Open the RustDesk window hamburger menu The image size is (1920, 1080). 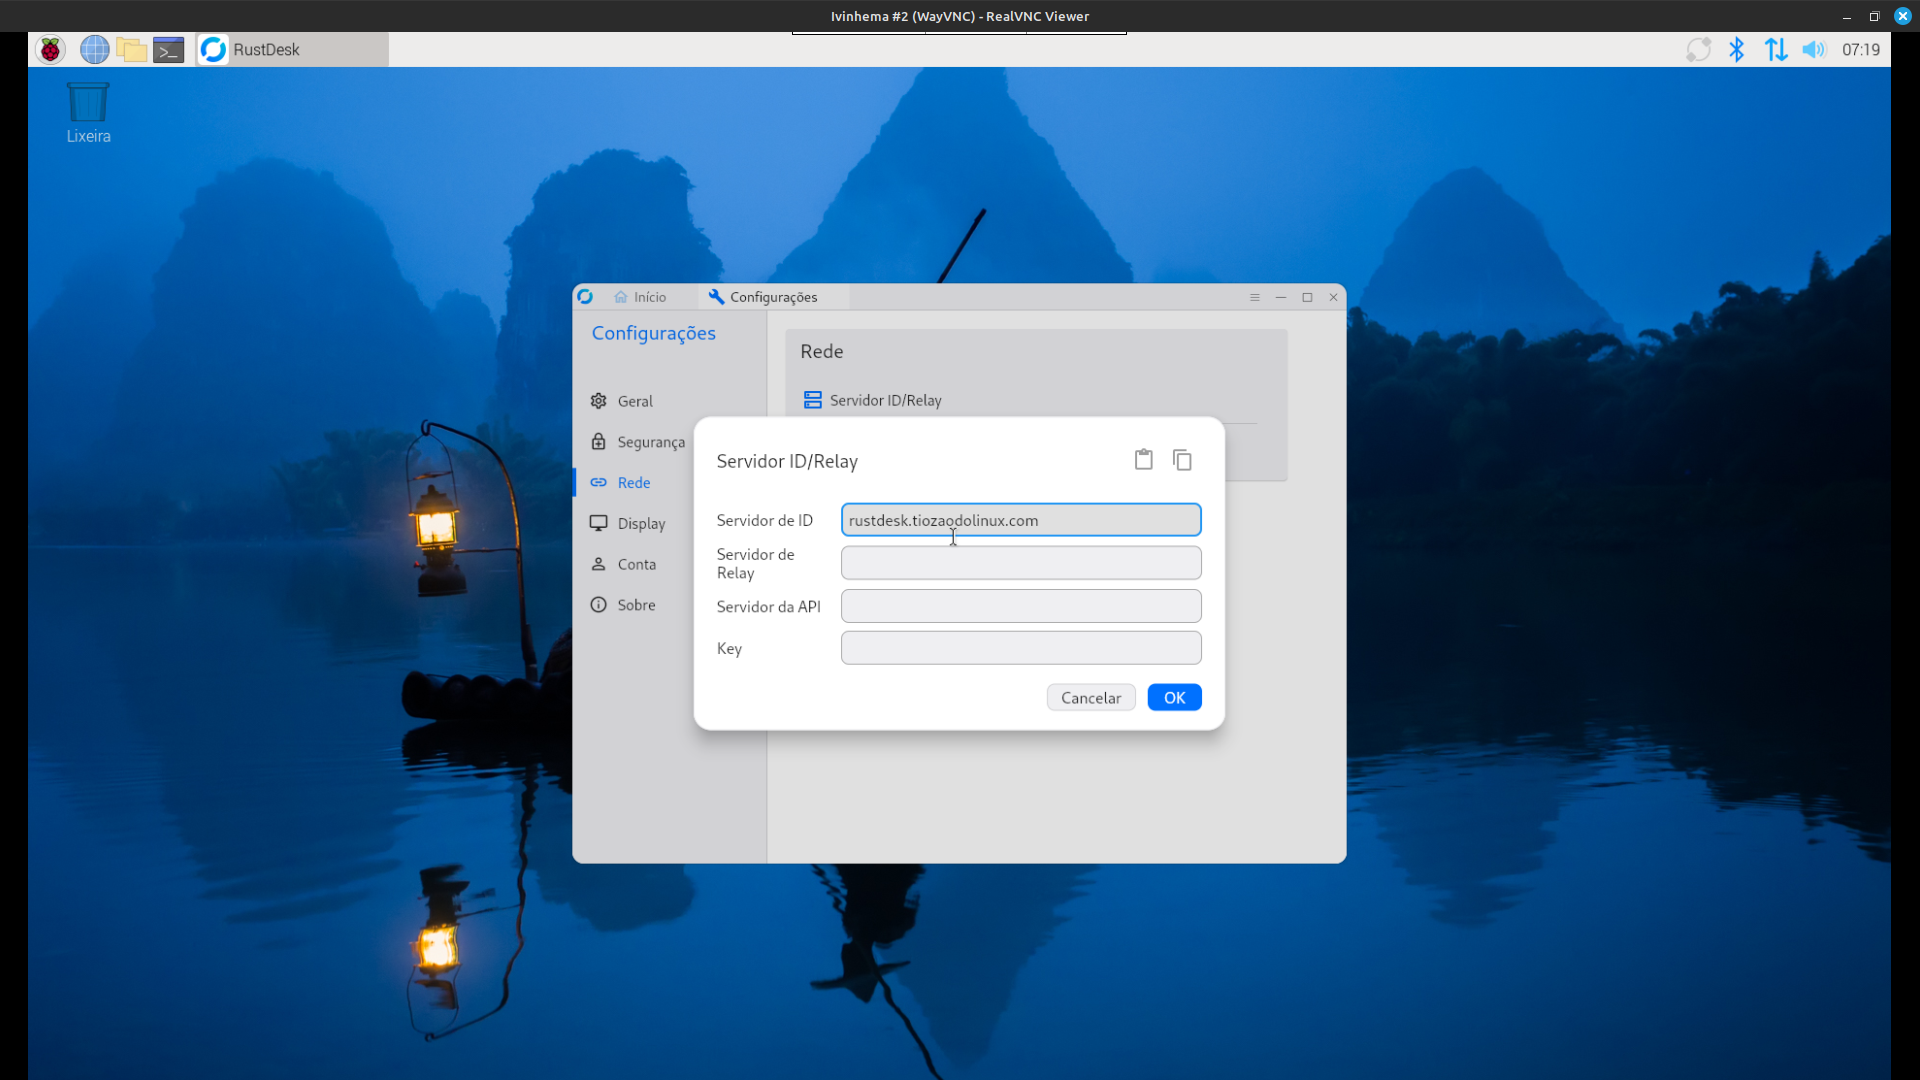pyautogui.click(x=1254, y=297)
